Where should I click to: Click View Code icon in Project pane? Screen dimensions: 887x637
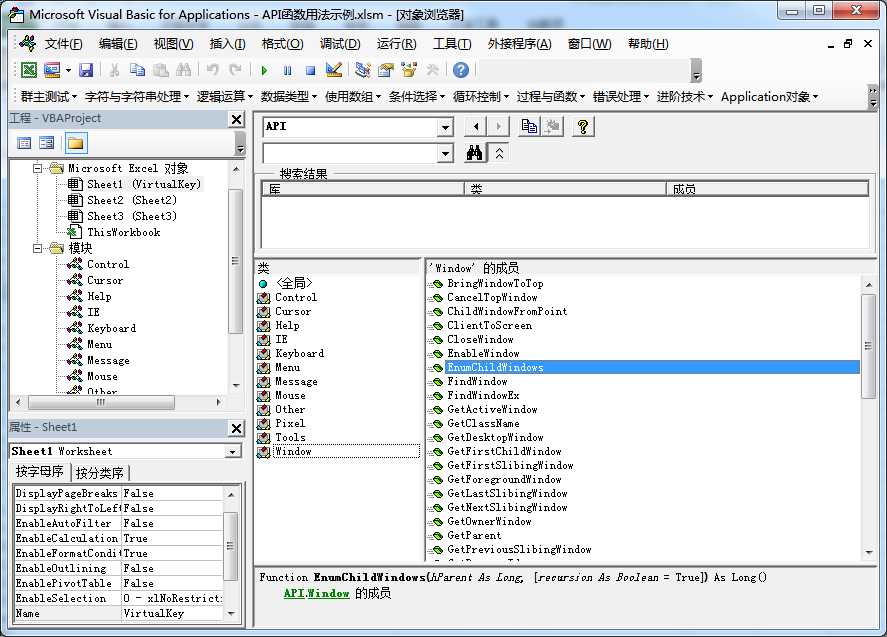coord(24,143)
